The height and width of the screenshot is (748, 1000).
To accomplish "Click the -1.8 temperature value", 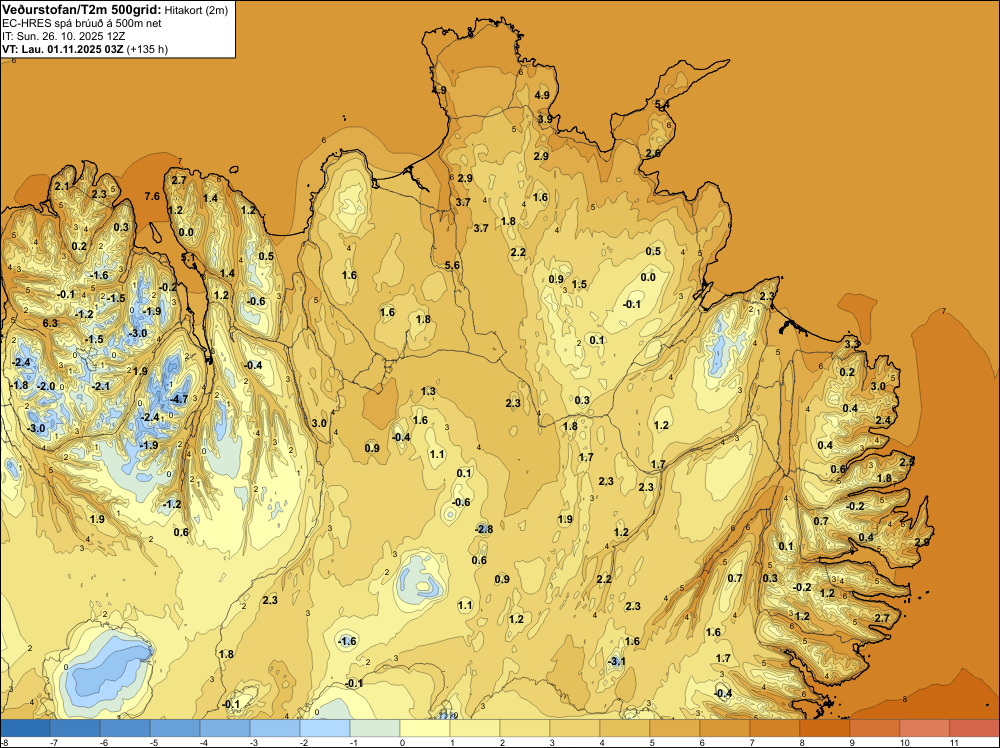I will (18, 385).
